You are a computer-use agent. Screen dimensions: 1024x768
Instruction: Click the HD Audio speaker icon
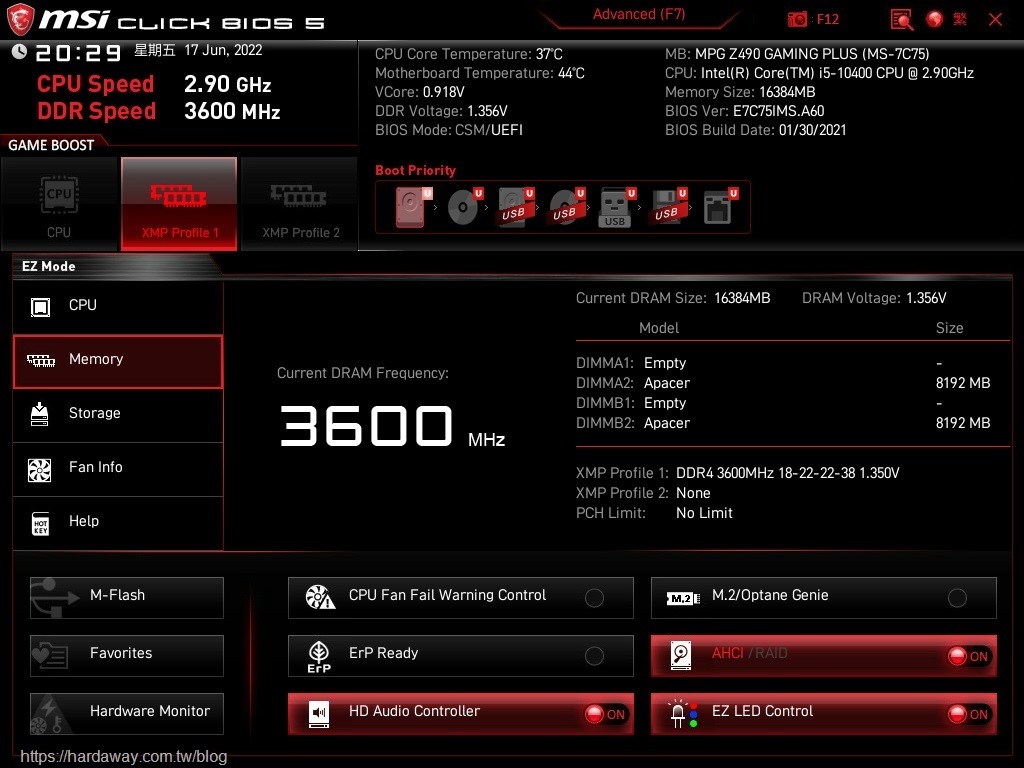tap(319, 714)
